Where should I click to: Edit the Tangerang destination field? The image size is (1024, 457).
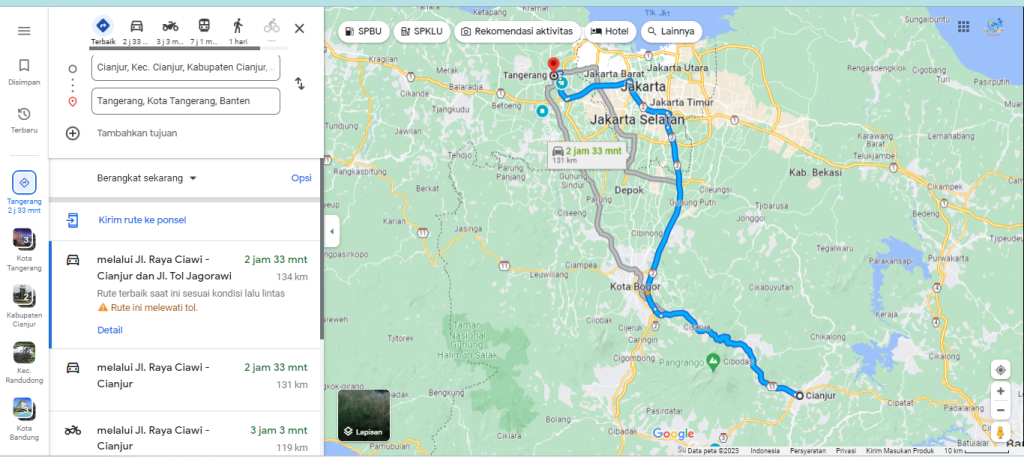pyautogui.click(x=185, y=101)
